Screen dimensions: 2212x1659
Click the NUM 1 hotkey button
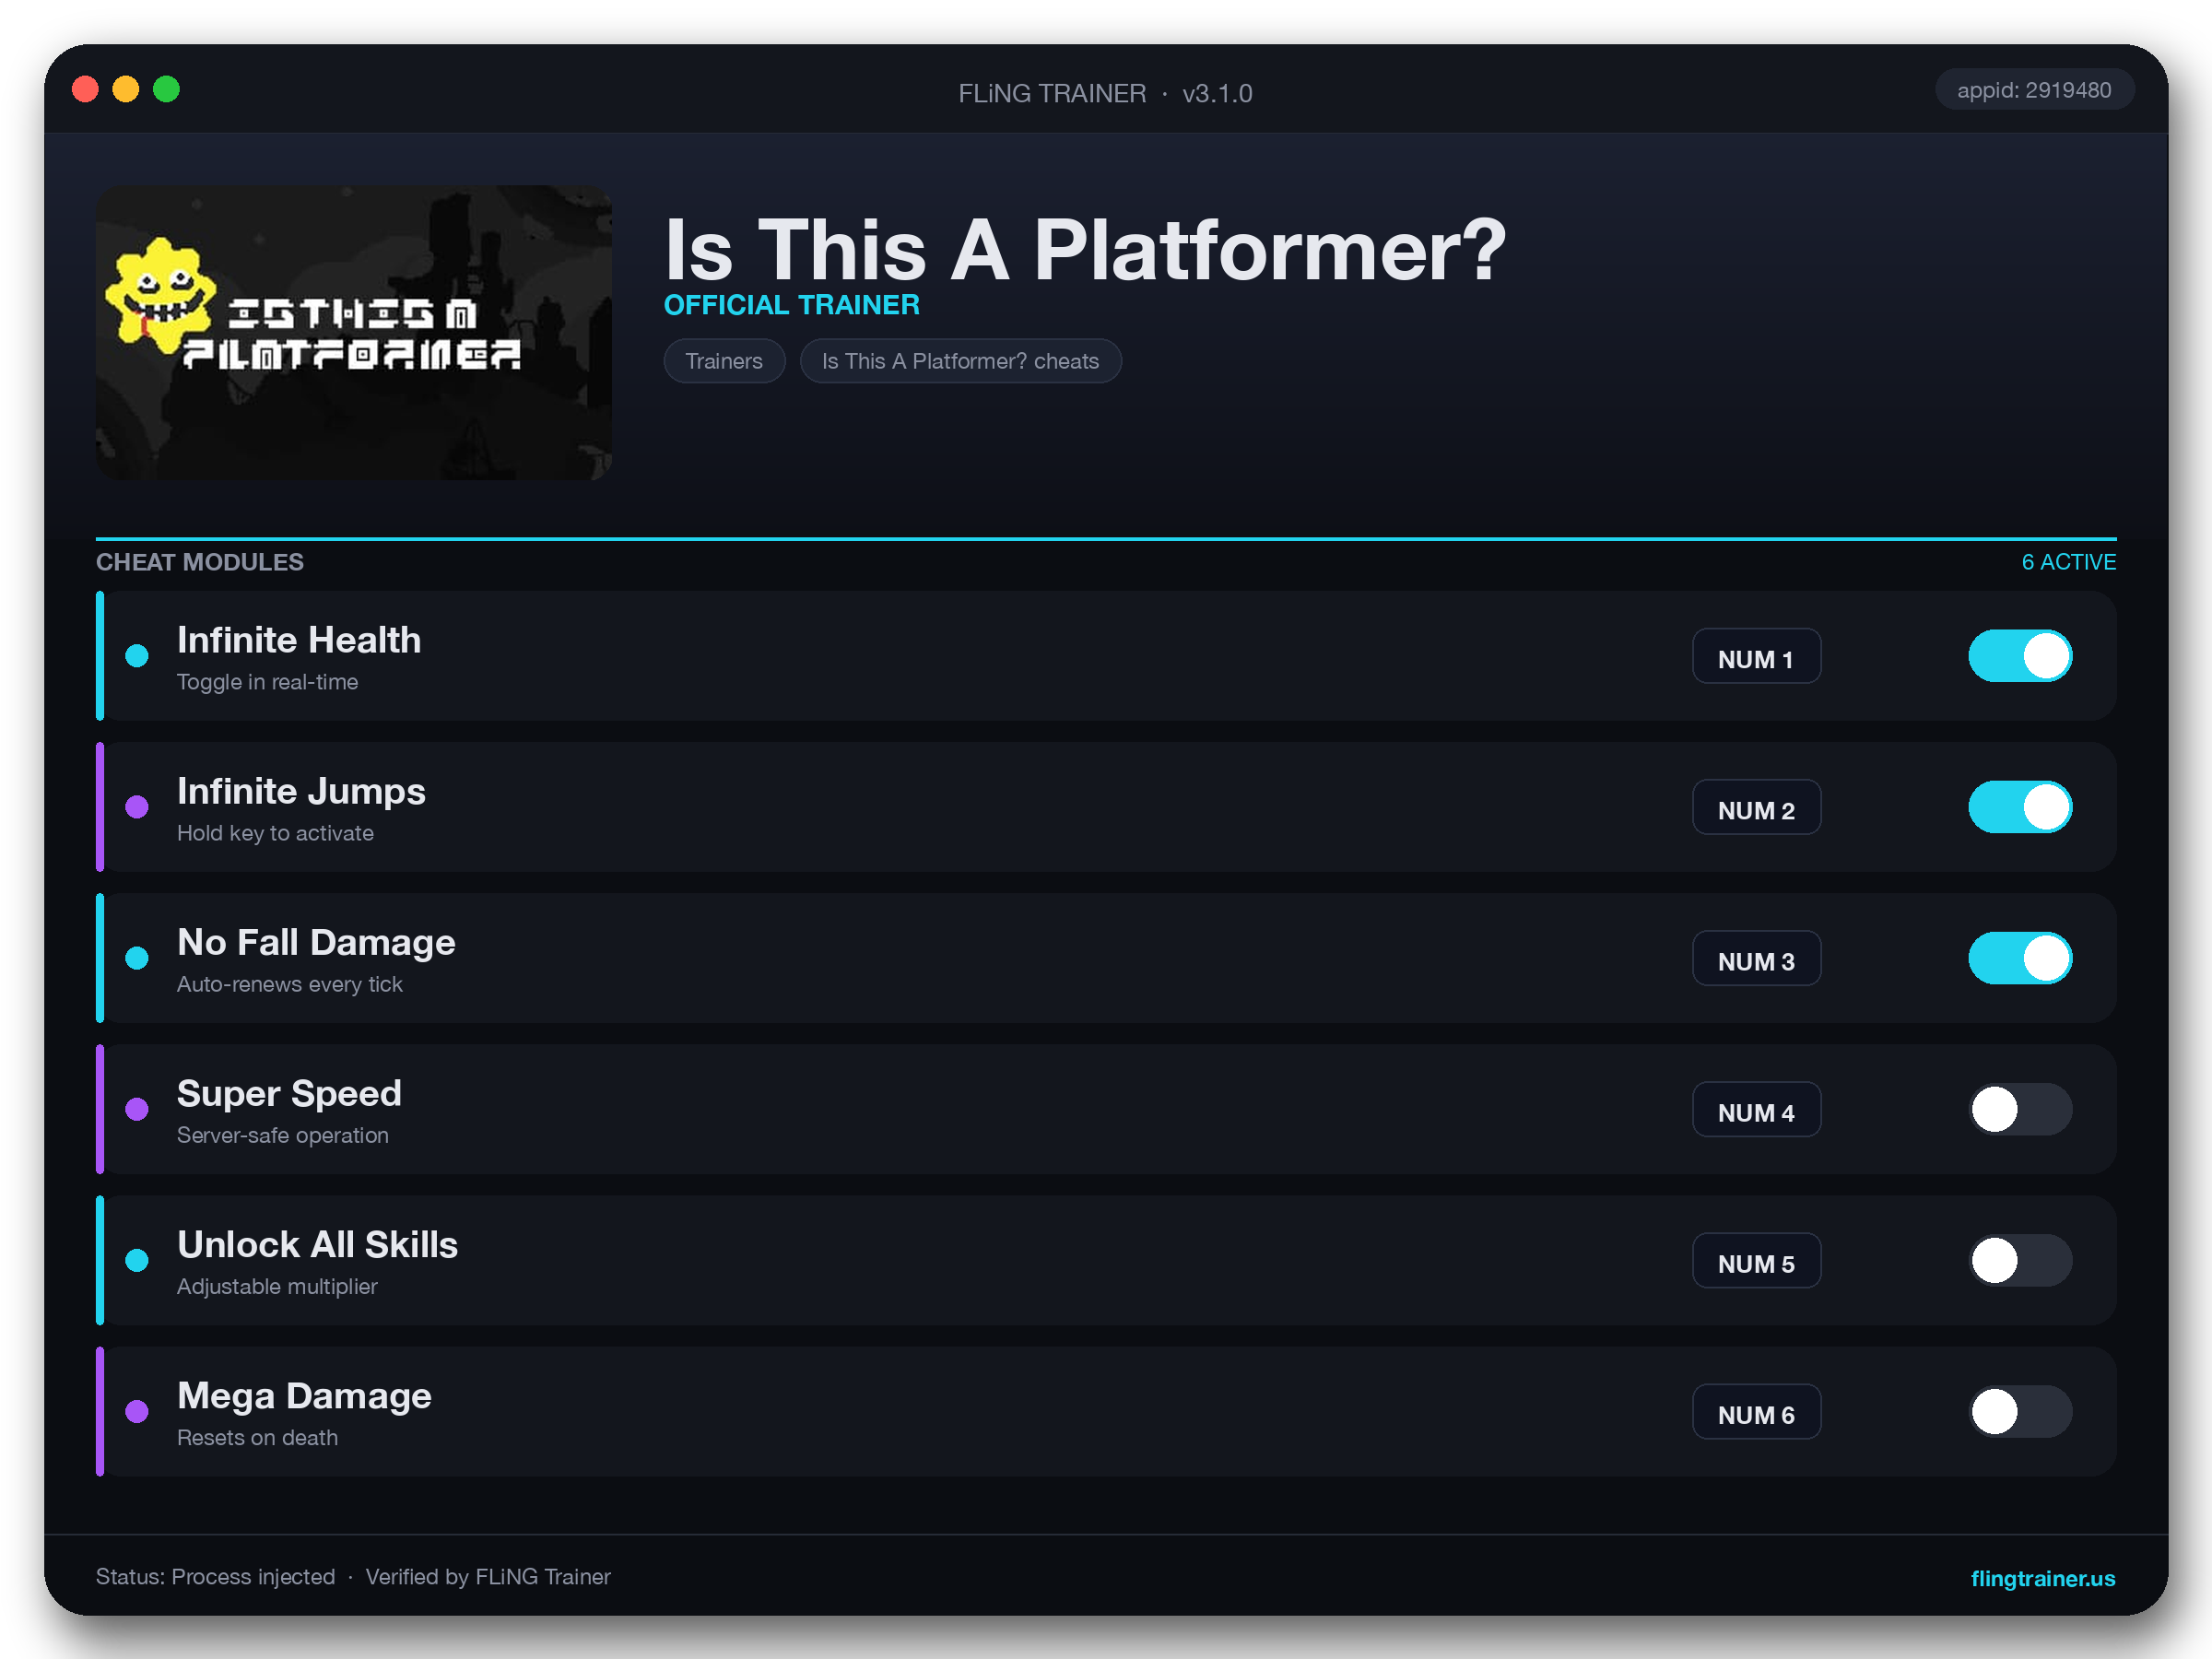point(1756,656)
